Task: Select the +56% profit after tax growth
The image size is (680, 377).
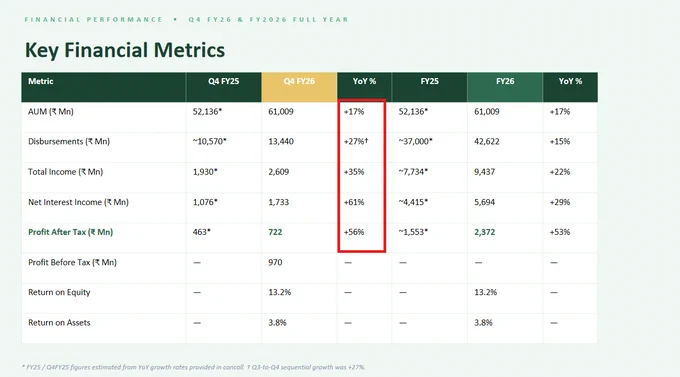Action: [354, 232]
